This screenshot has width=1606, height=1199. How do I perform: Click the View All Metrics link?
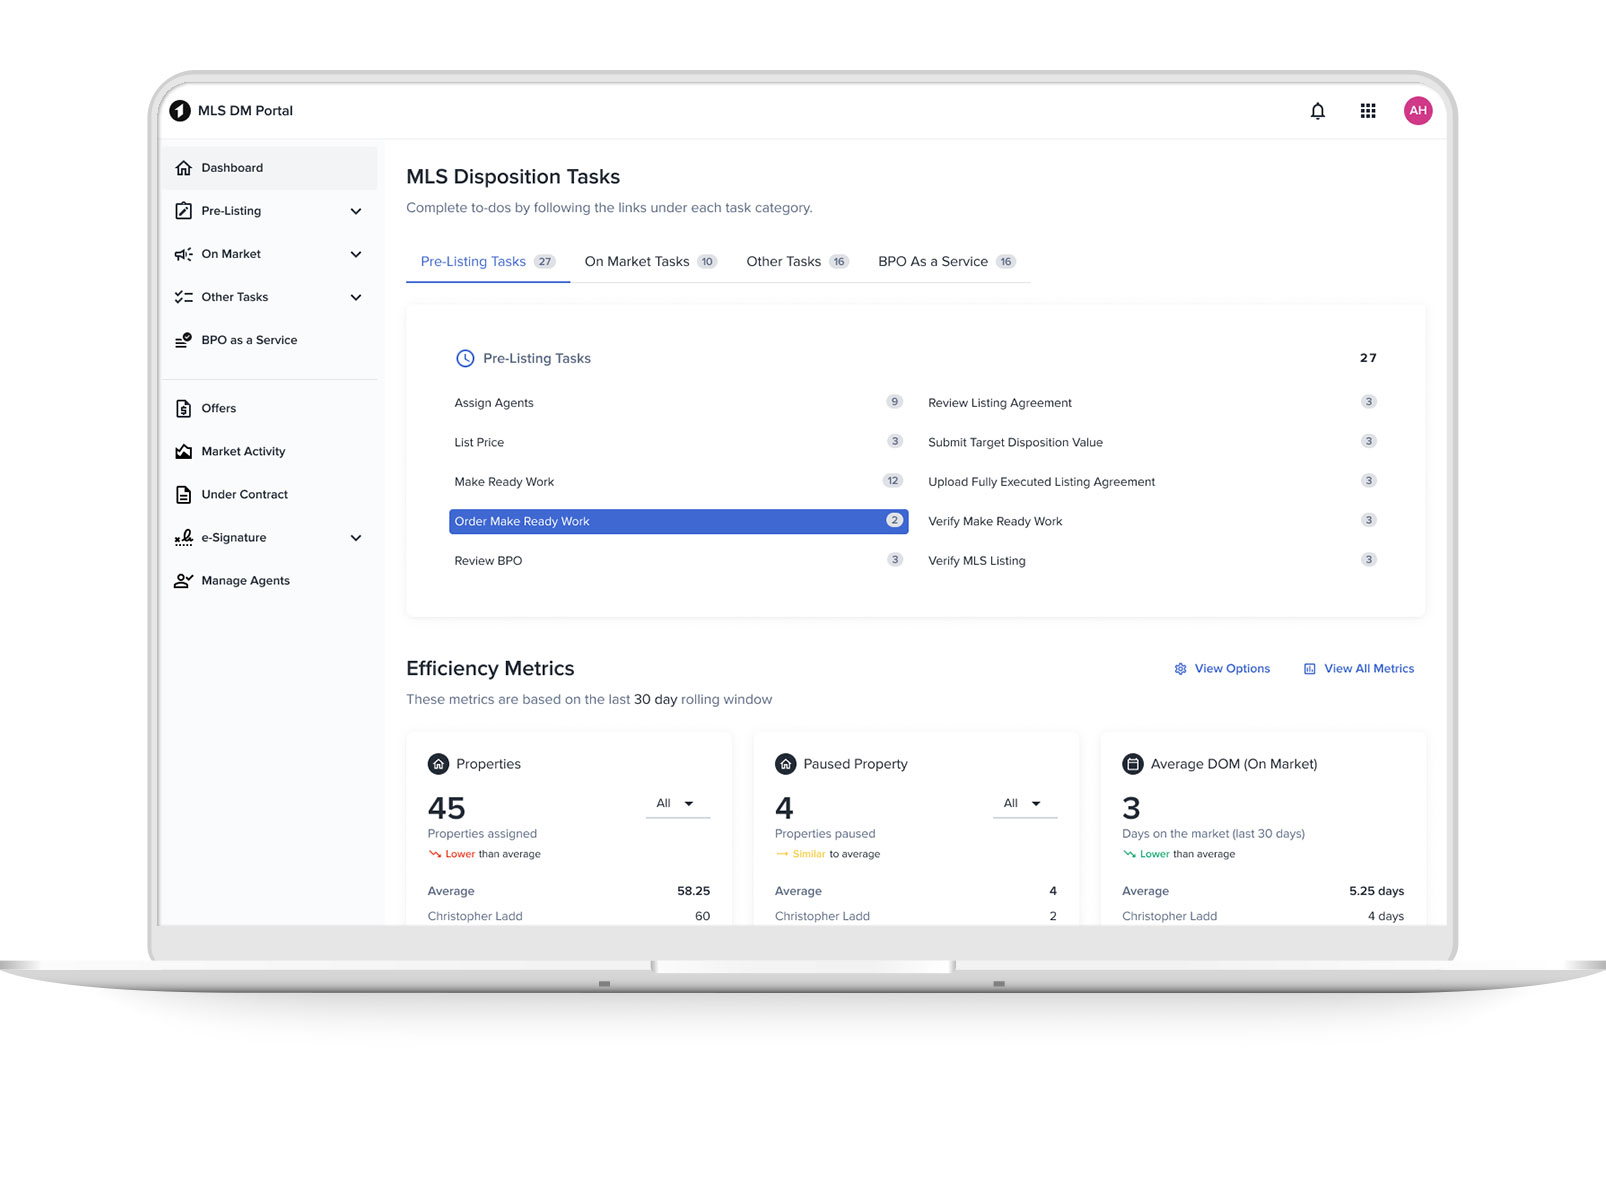coord(1359,669)
